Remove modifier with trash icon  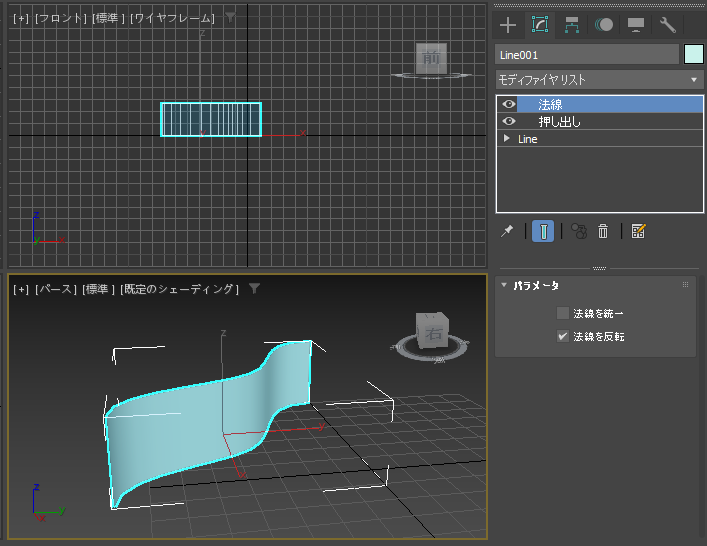click(x=603, y=231)
